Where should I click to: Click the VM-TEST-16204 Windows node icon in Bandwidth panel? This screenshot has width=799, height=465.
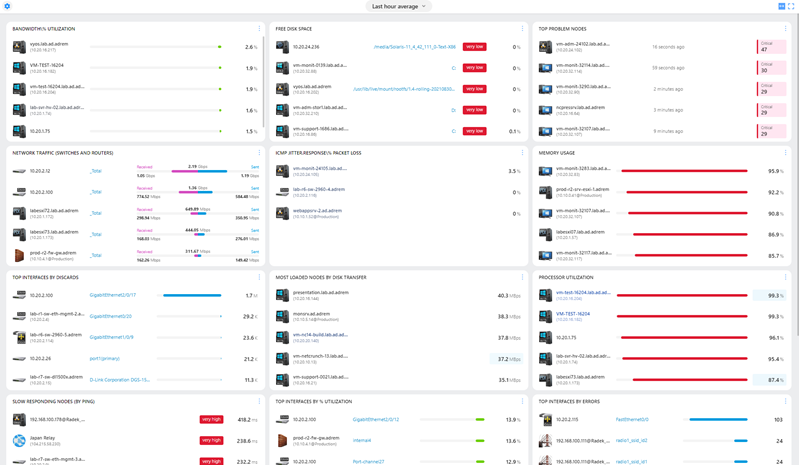[x=19, y=68]
